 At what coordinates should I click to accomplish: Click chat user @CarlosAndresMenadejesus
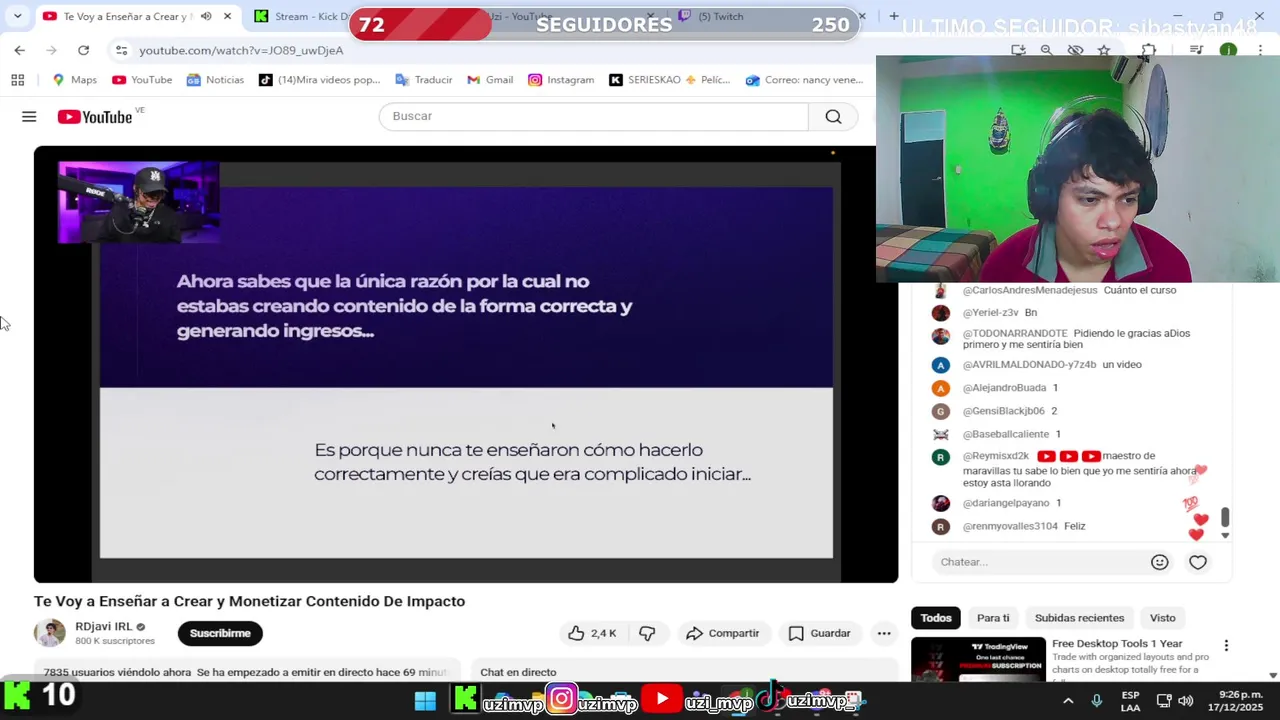(x=1029, y=290)
